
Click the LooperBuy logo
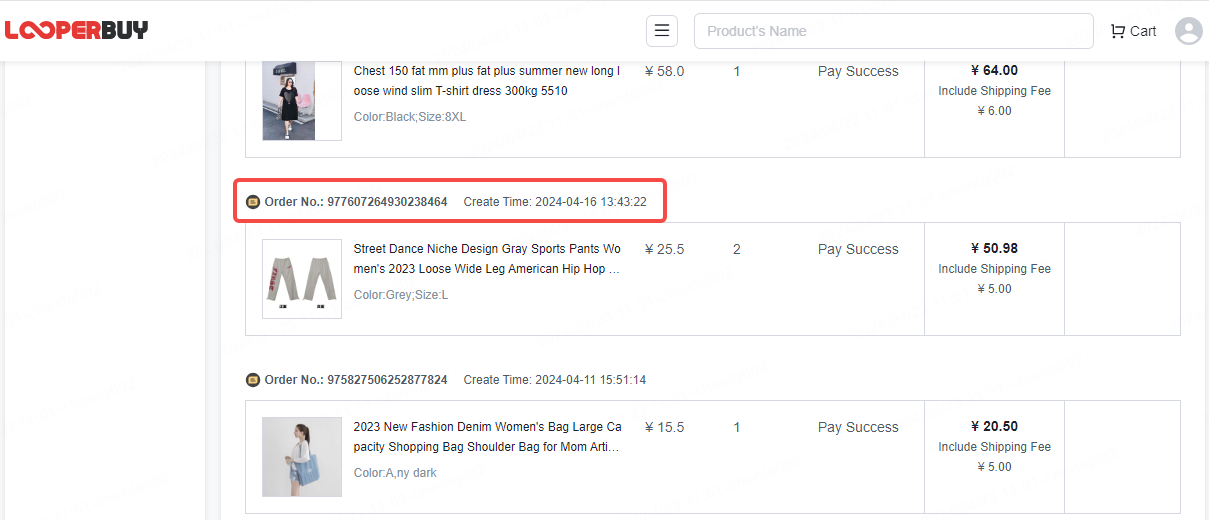tap(76, 30)
